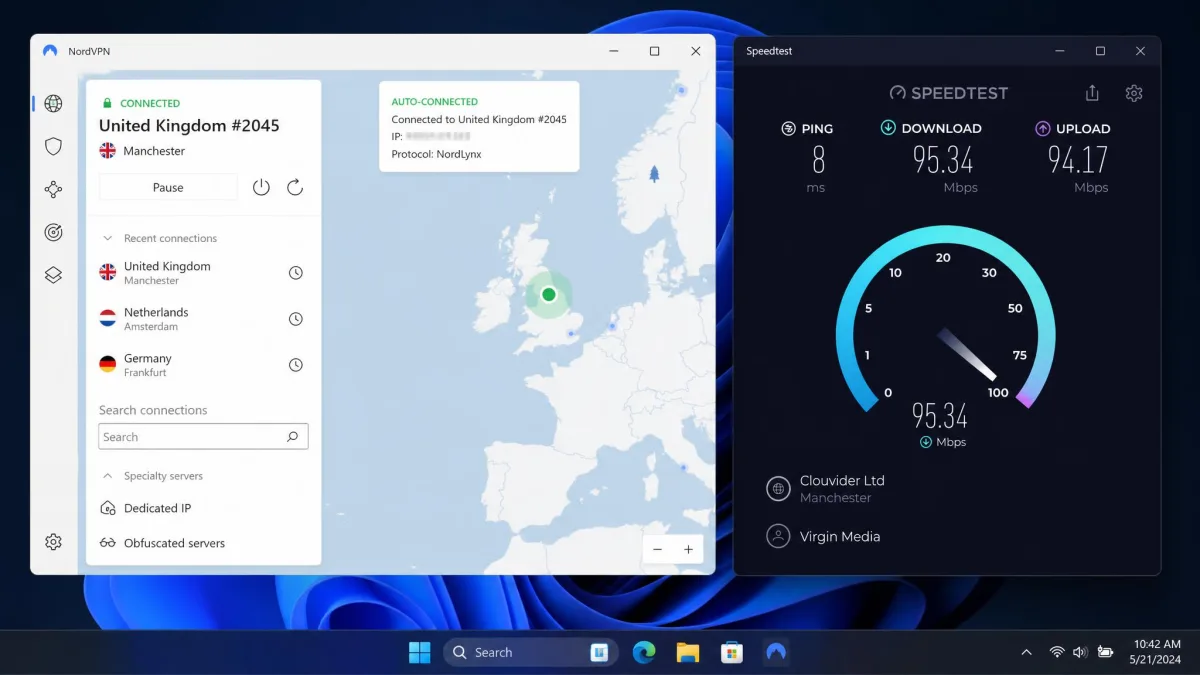Click the Speedtest share icon
Screen dimensions: 1200x675
1092,93
